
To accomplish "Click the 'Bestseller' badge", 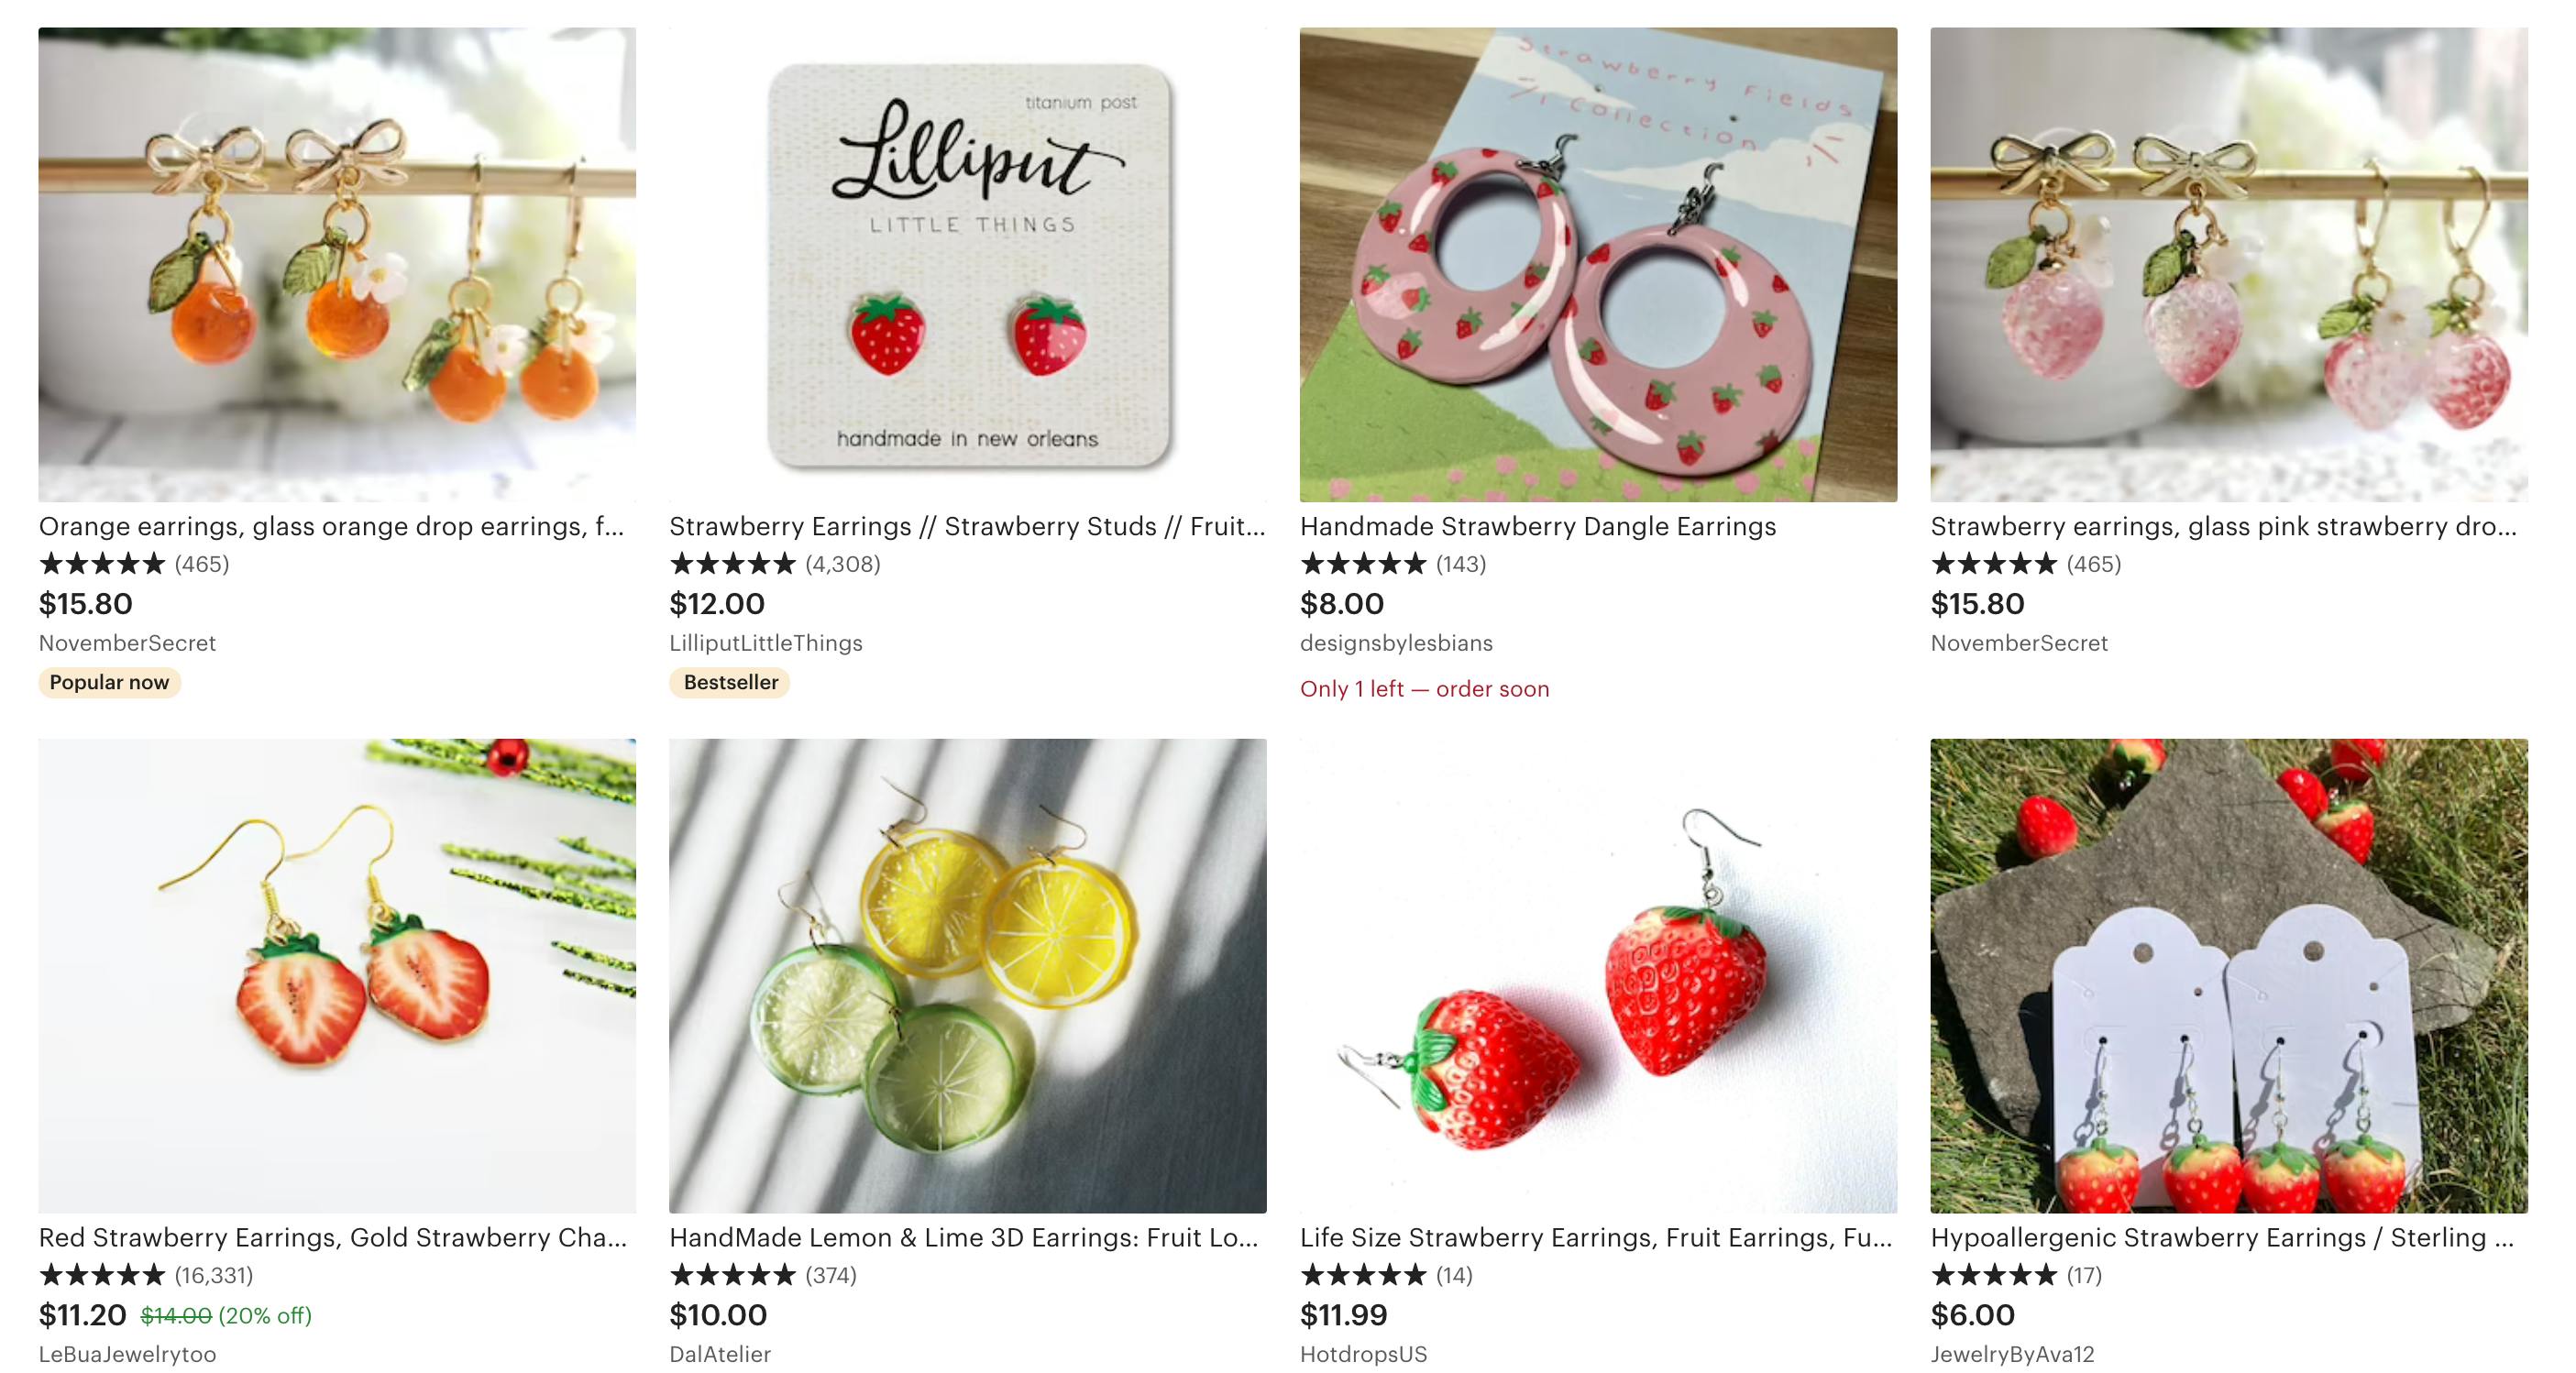I will (x=730, y=682).
